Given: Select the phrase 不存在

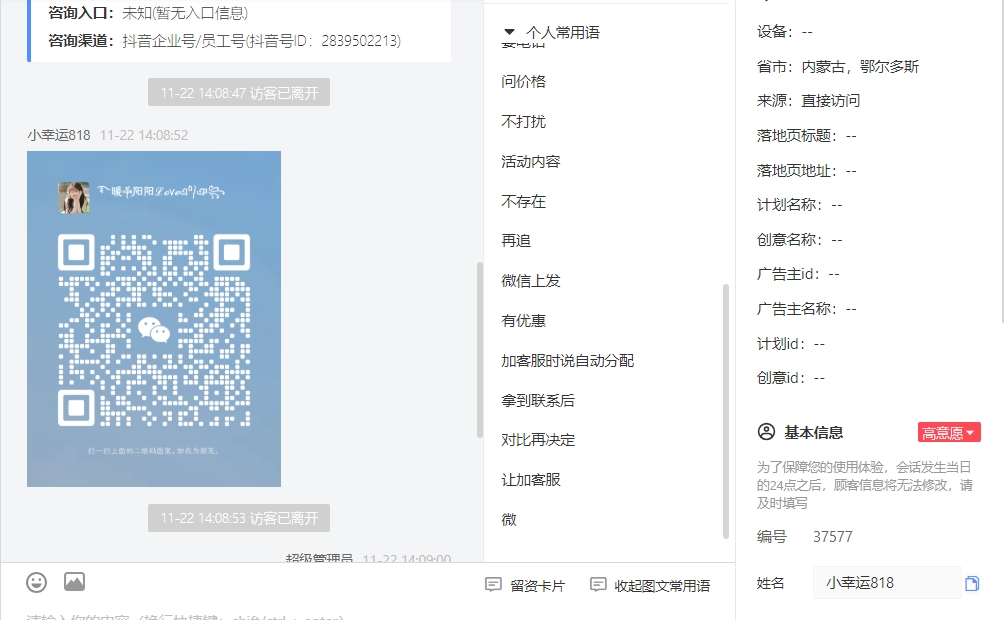Looking at the screenshot, I should point(523,202).
